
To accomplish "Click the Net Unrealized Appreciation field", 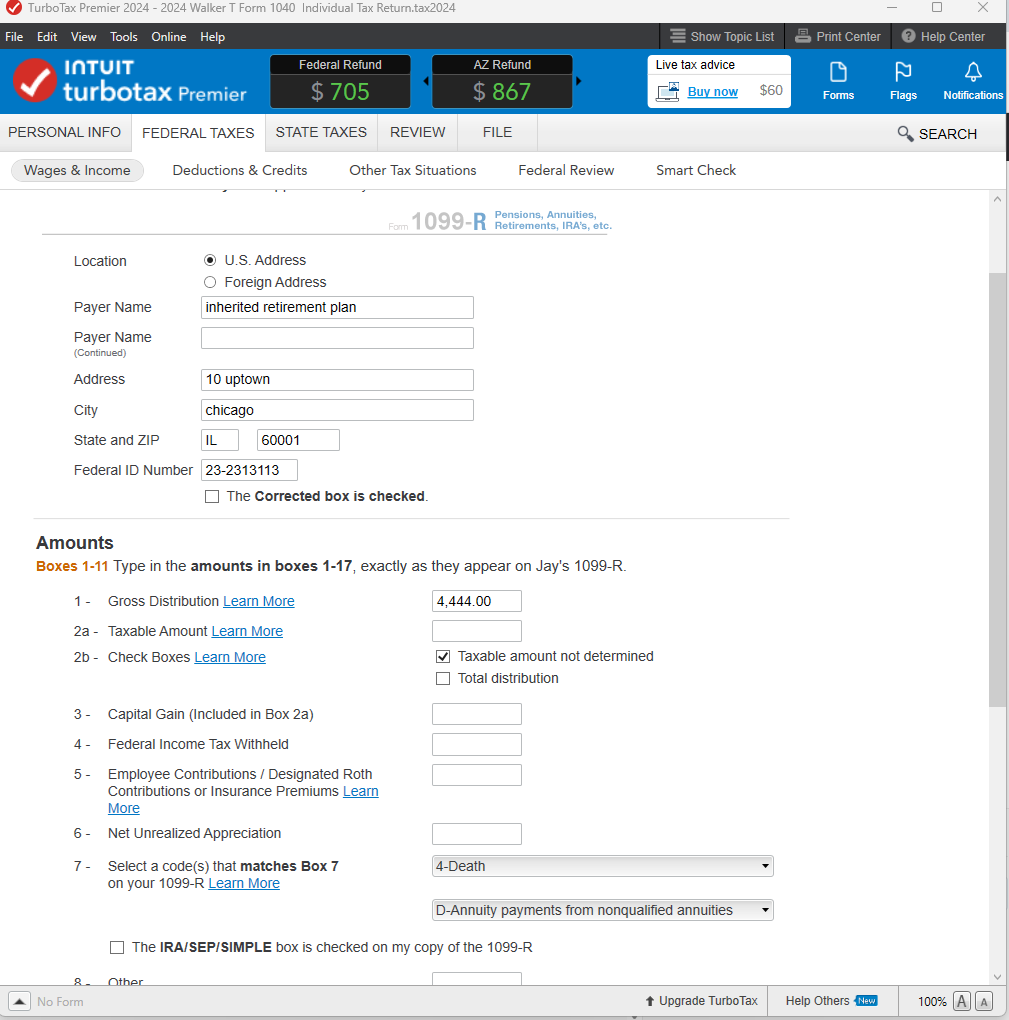I will 477,834.
